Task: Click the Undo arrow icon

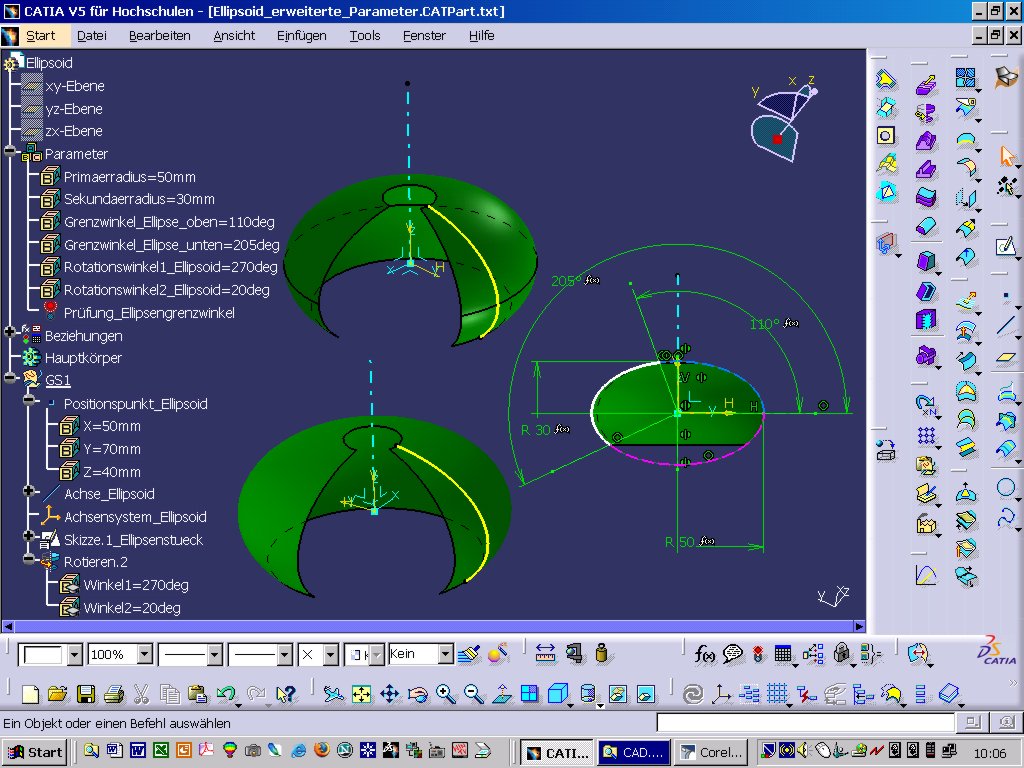Action: click(x=226, y=694)
